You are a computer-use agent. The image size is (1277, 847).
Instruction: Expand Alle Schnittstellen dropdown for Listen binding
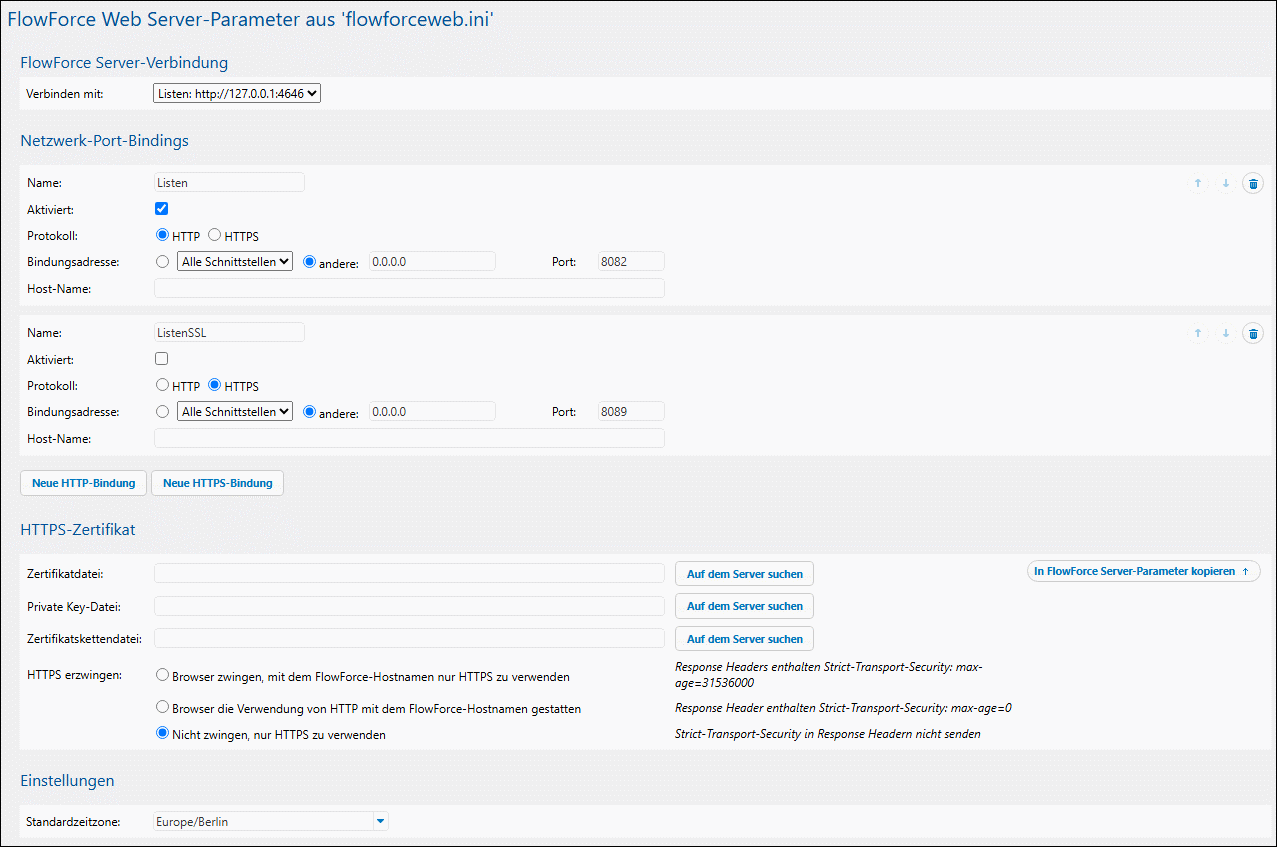pos(235,261)
